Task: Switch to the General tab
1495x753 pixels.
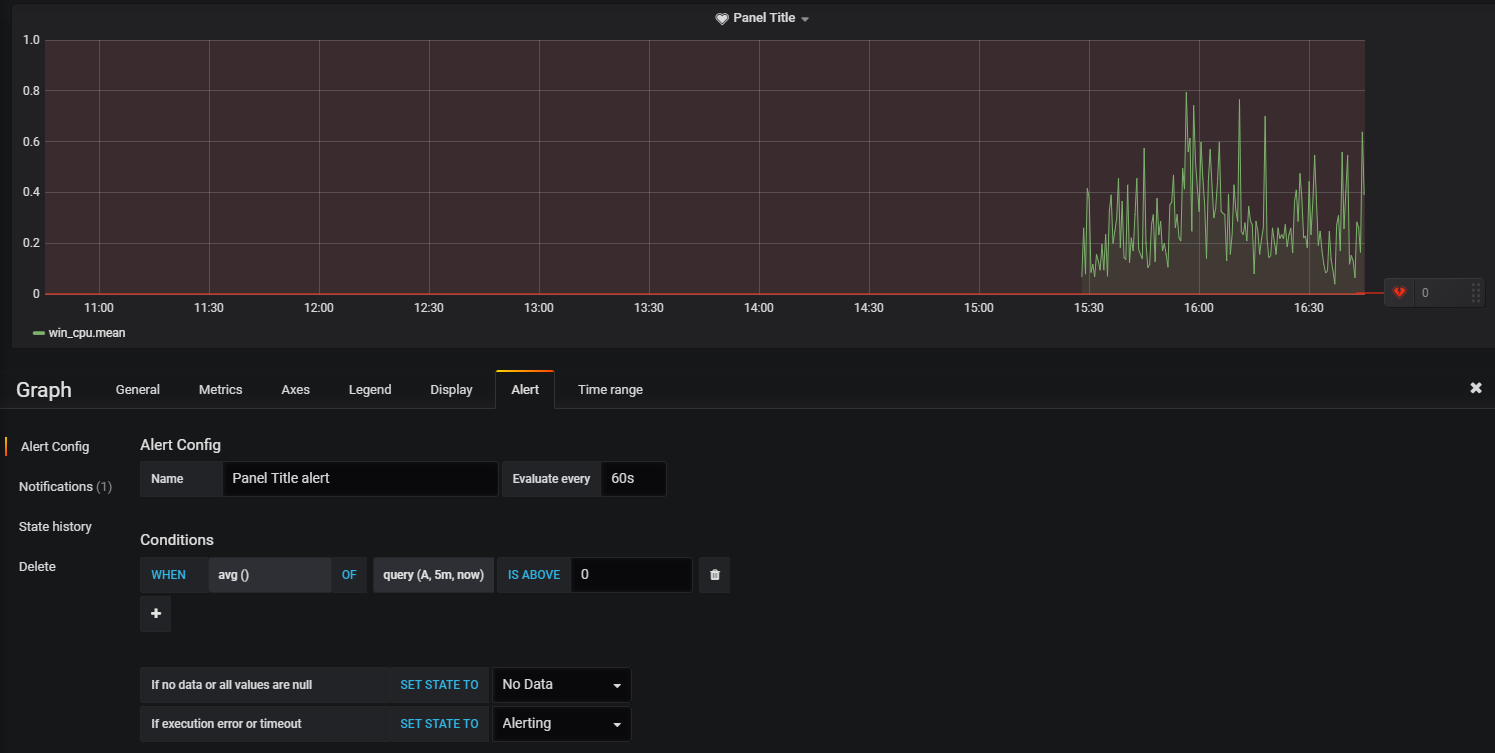Action: click(x=138, y=389)
